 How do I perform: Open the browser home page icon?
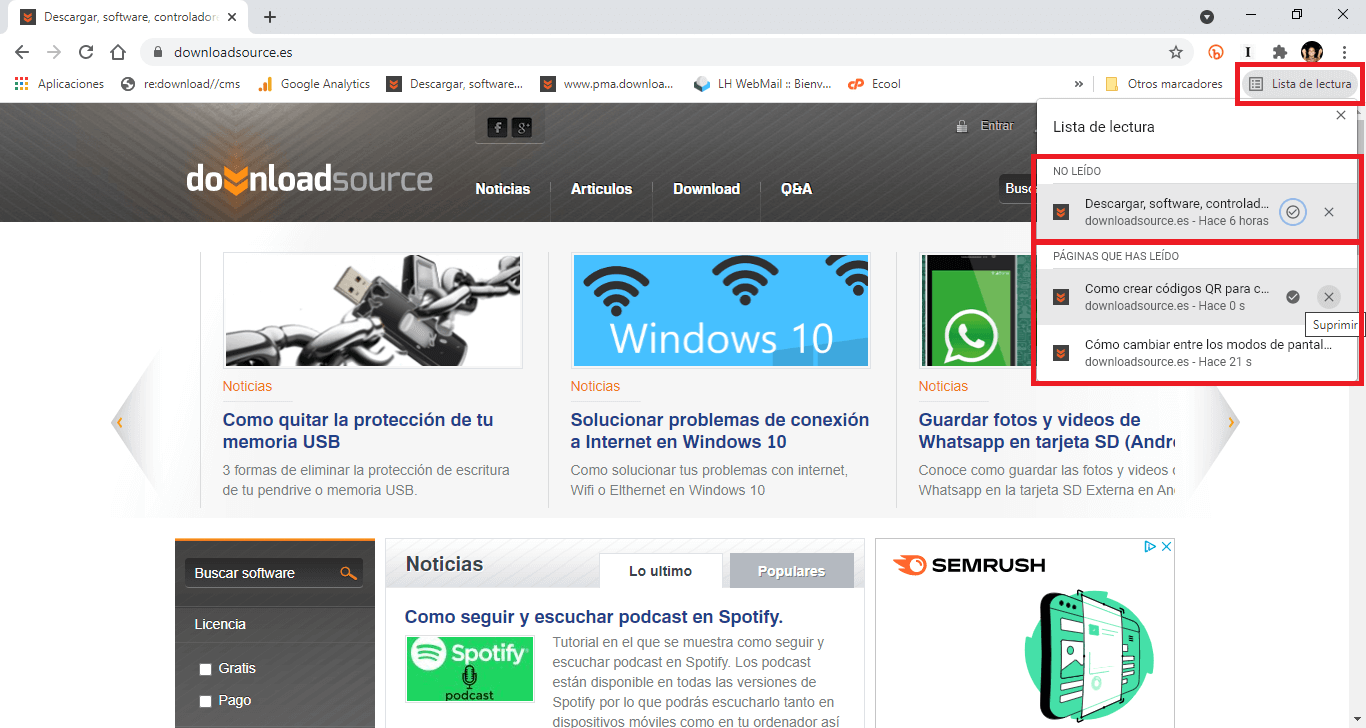point(118,52)
